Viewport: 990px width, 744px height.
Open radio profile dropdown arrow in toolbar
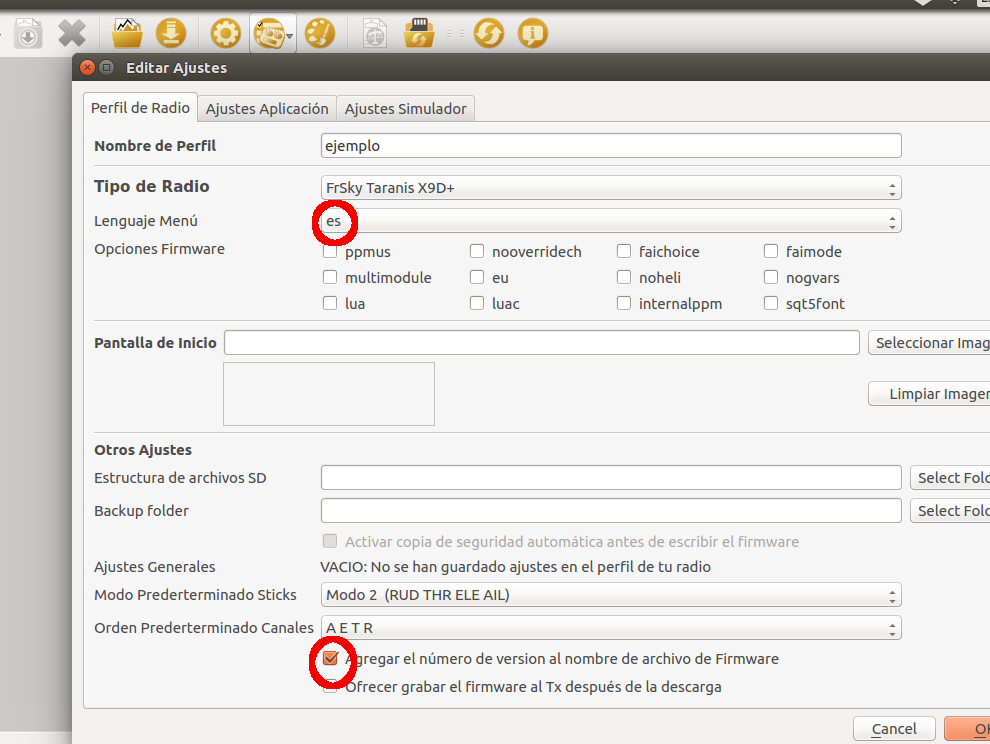pos(289,36)
